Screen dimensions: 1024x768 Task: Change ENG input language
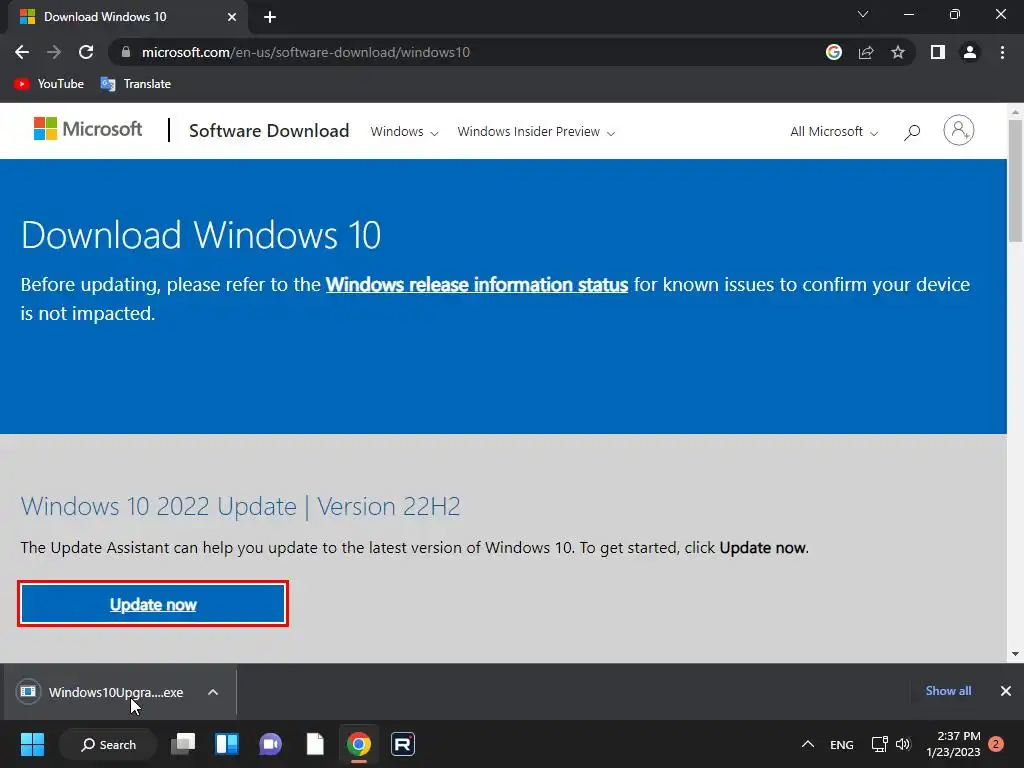click(x=842, y=744)
